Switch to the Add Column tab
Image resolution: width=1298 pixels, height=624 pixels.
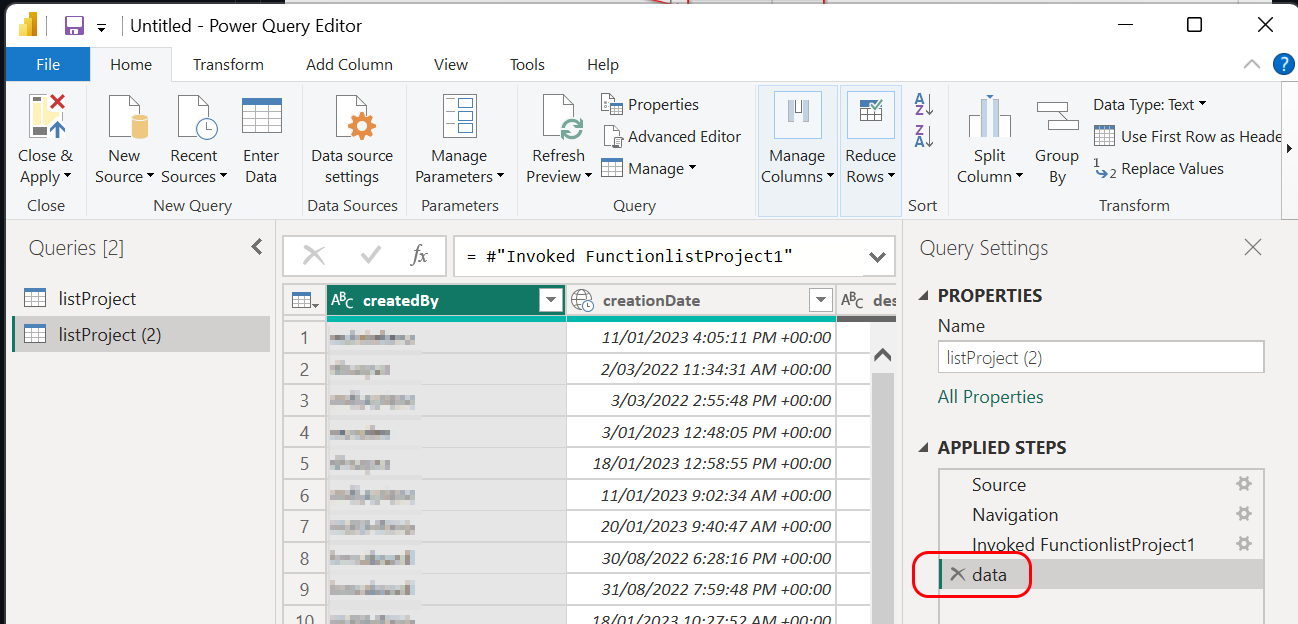coord(349,64)
